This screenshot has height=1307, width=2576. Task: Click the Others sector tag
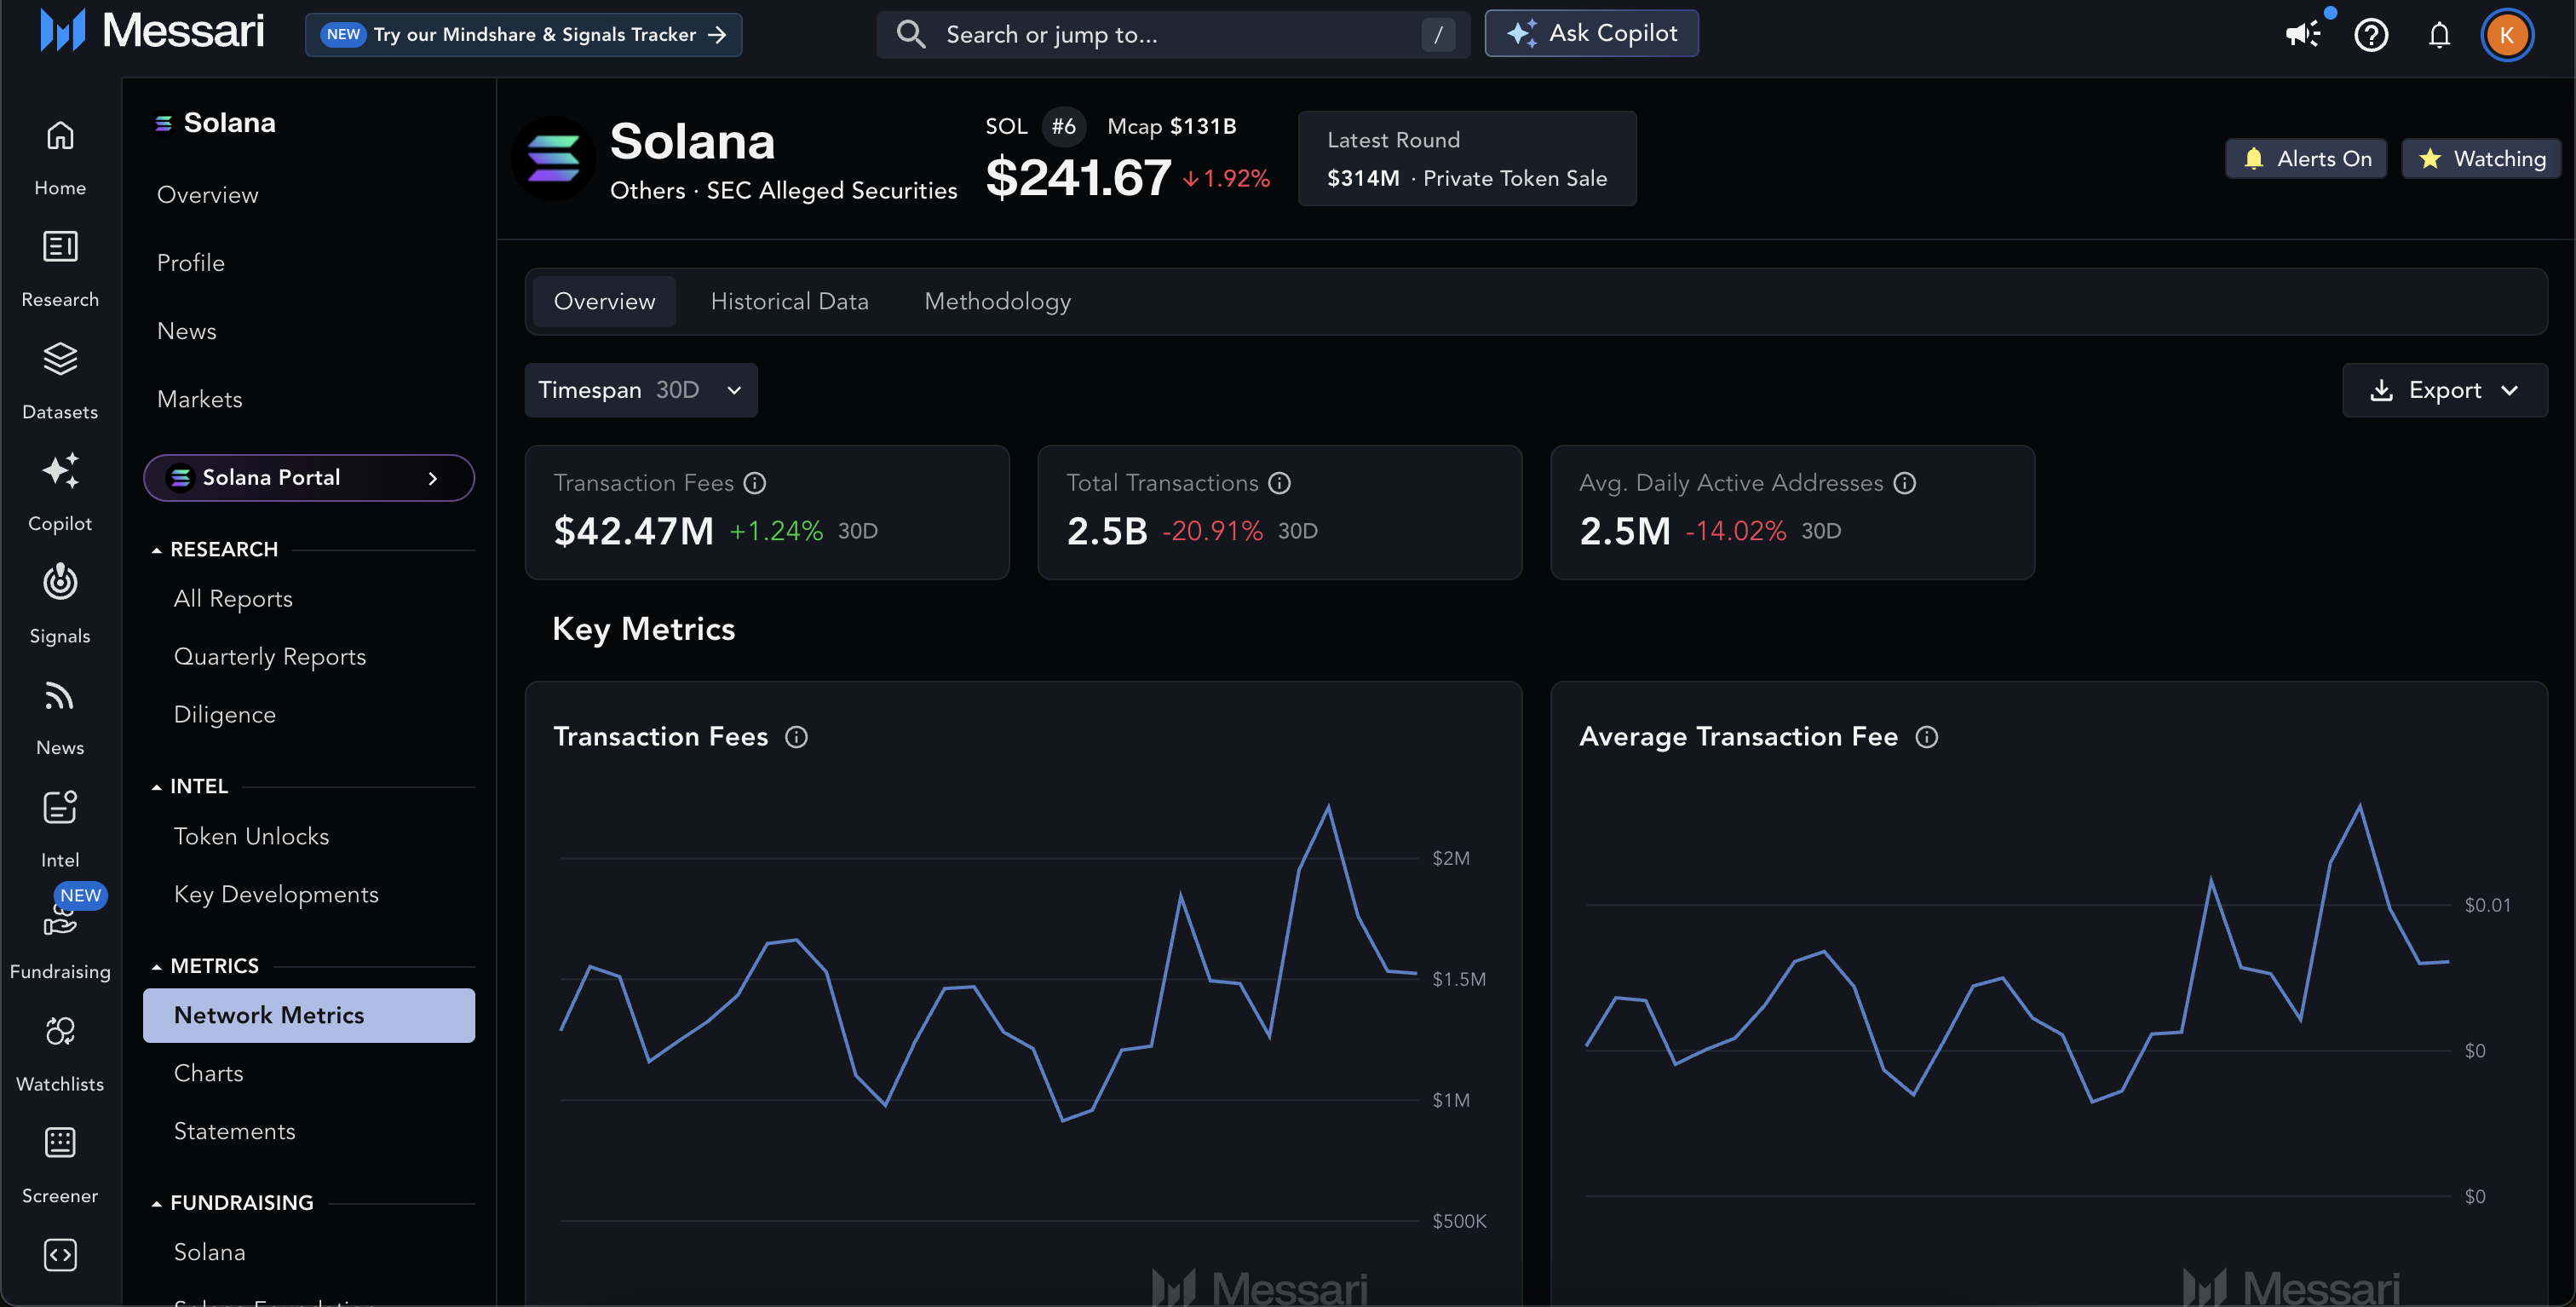647,190
